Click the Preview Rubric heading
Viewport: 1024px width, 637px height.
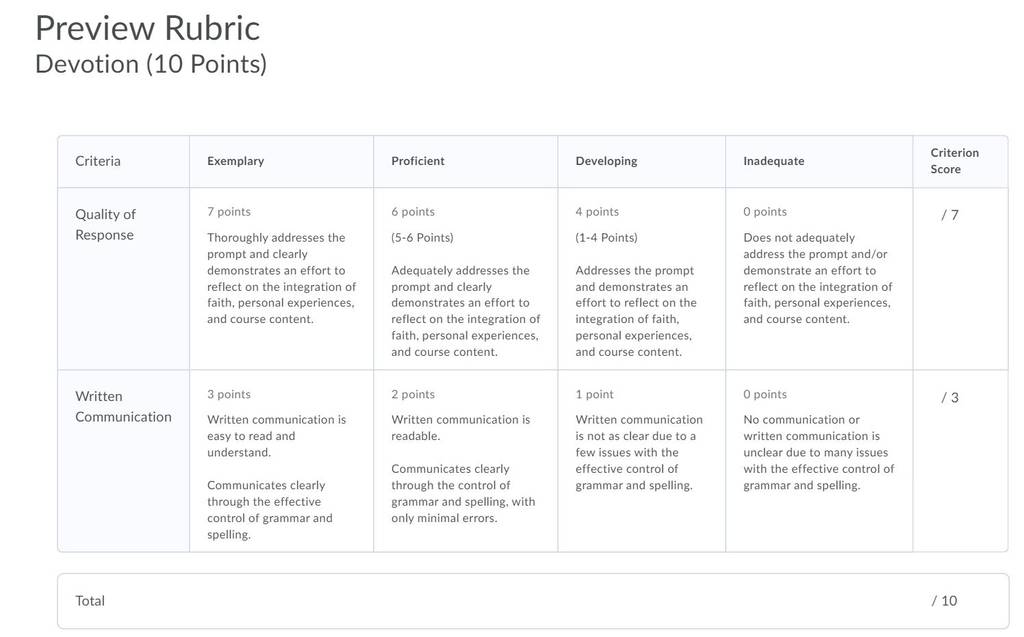coord(148,28)
